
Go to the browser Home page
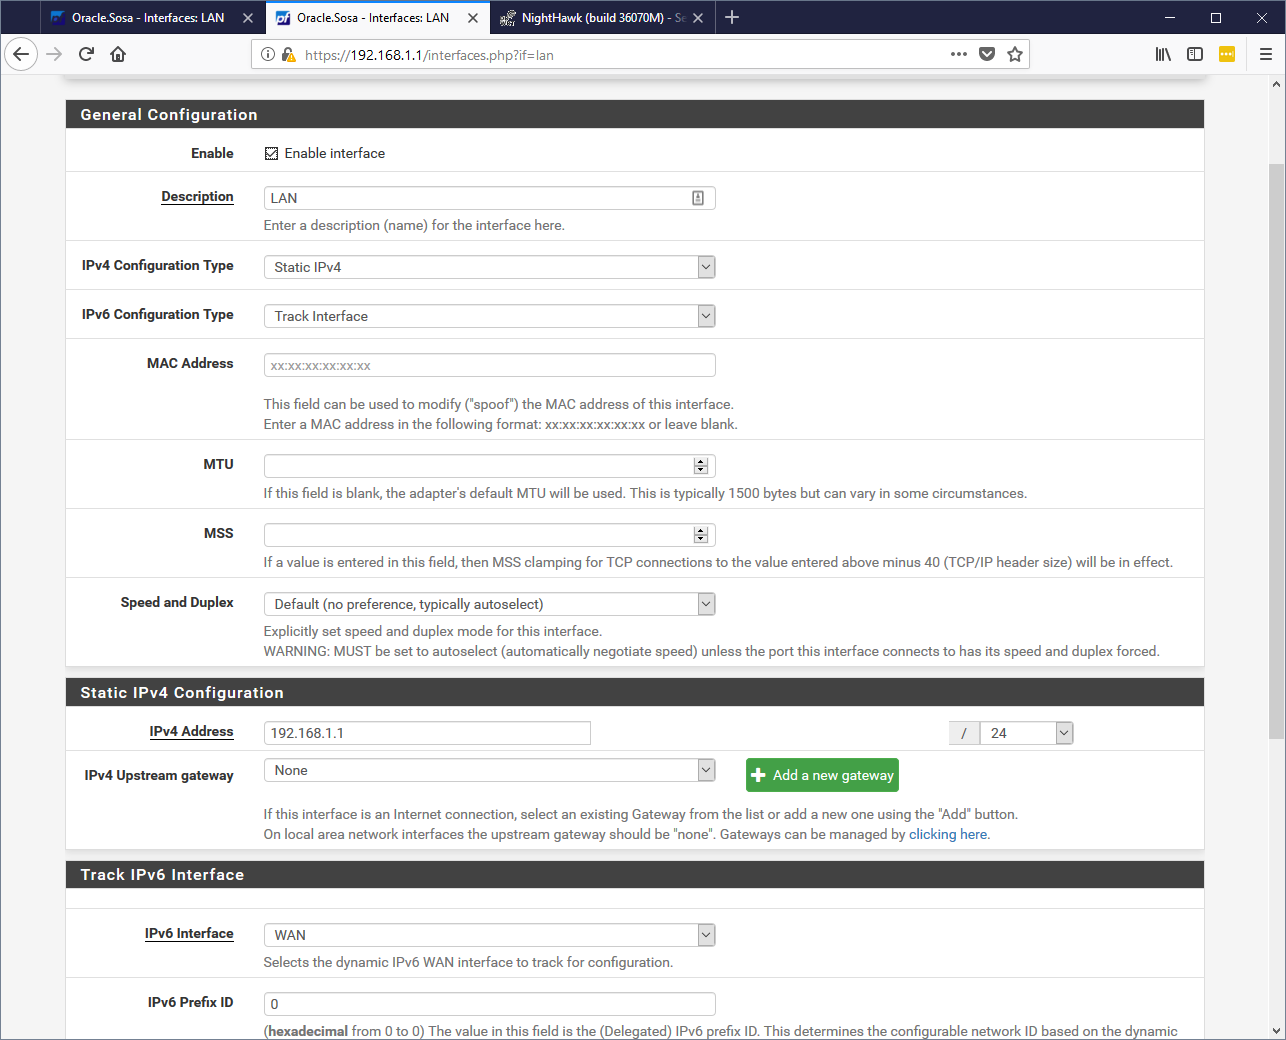[118, 54]
